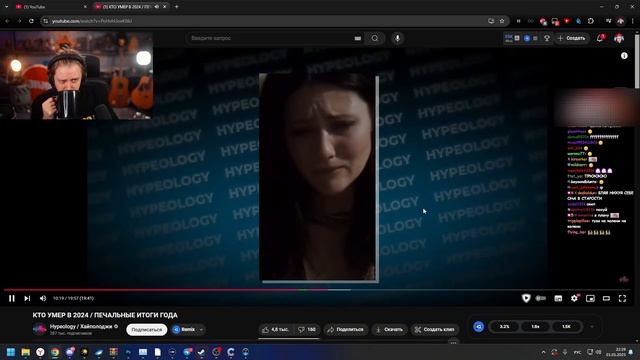Show hidden system tray icons
640x360 pixels.
click(x=543, y=352)
